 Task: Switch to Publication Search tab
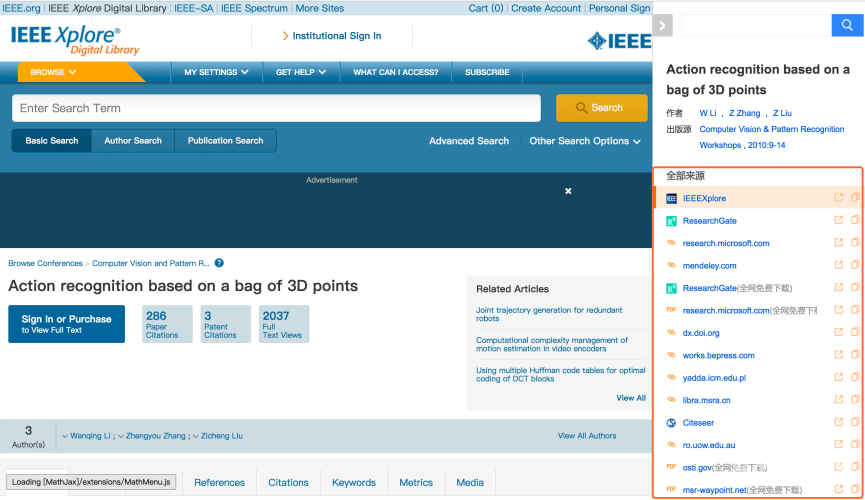(x=226, y=141)
